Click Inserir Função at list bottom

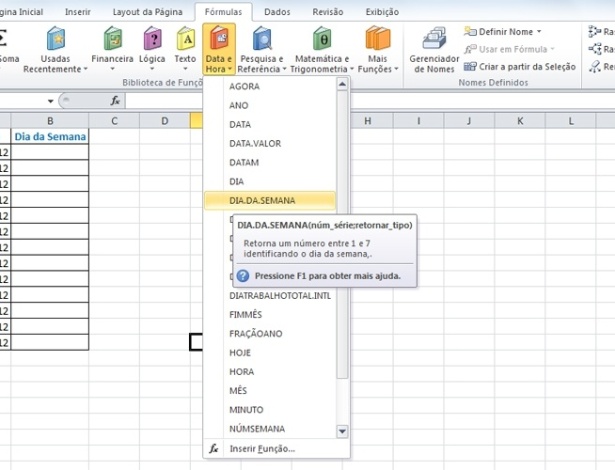click(x=262, y=449)
